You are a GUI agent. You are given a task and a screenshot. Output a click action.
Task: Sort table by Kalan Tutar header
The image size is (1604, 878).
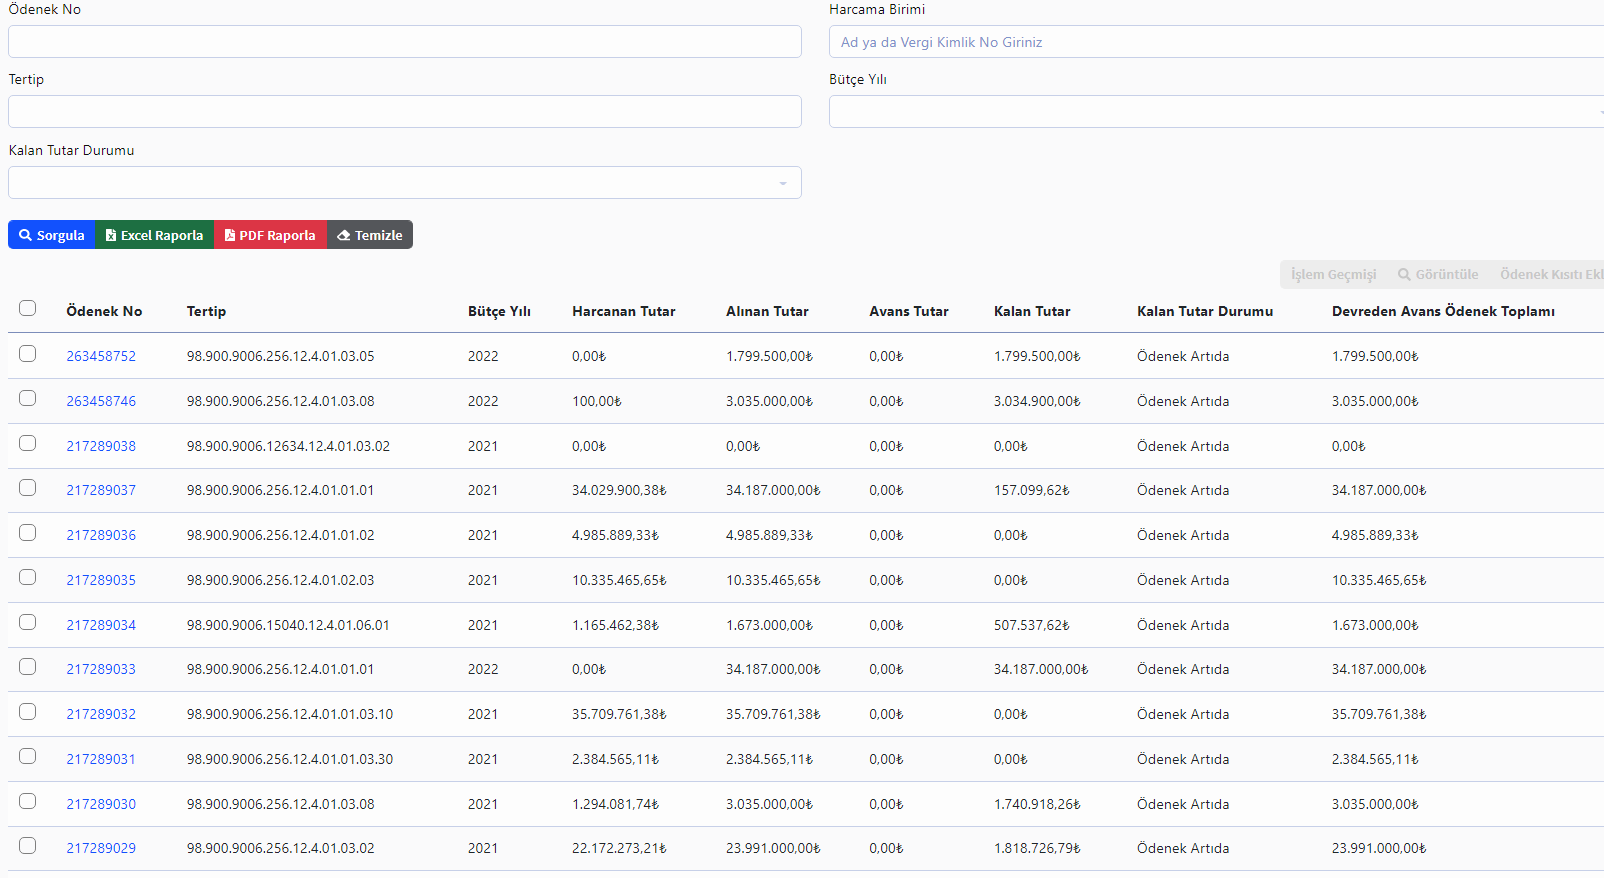(1031, 311)
